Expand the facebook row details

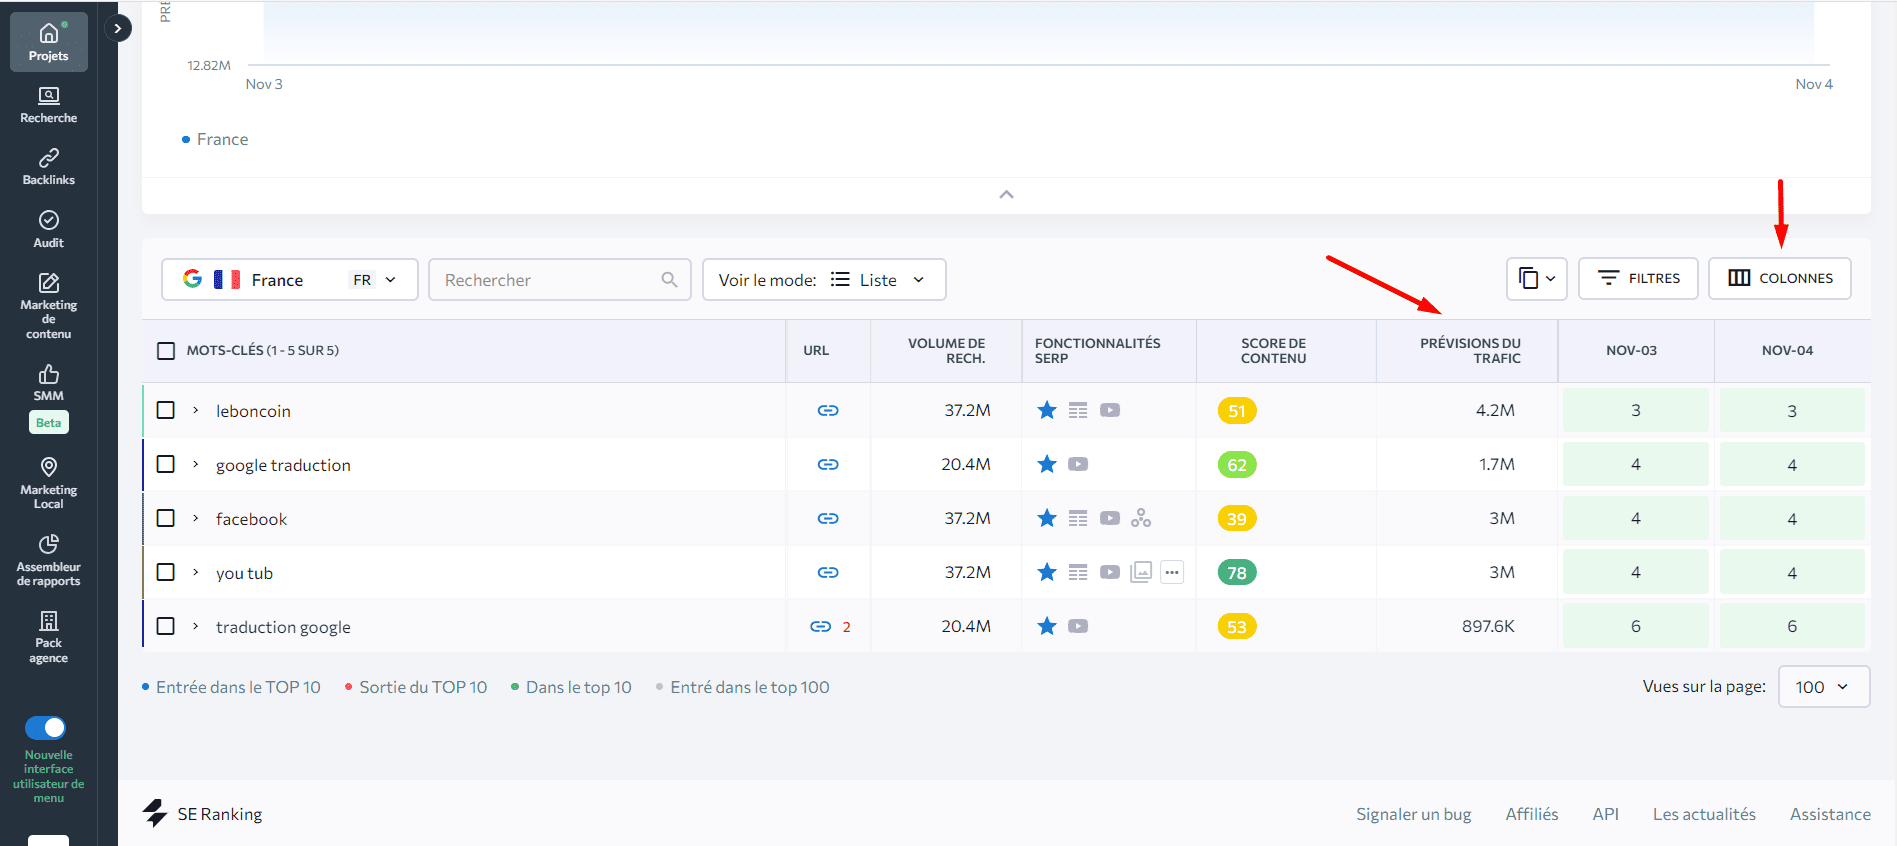[x=196, y=518]
